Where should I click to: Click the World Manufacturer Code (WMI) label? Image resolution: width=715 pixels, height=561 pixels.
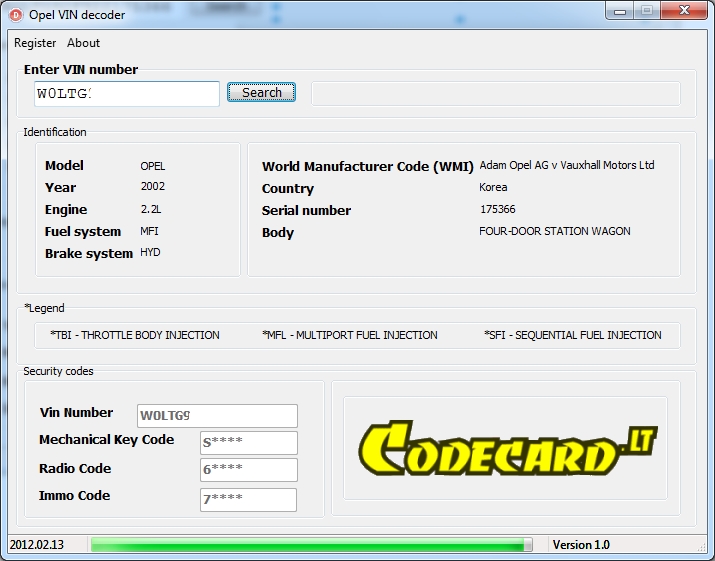point(367,167)
